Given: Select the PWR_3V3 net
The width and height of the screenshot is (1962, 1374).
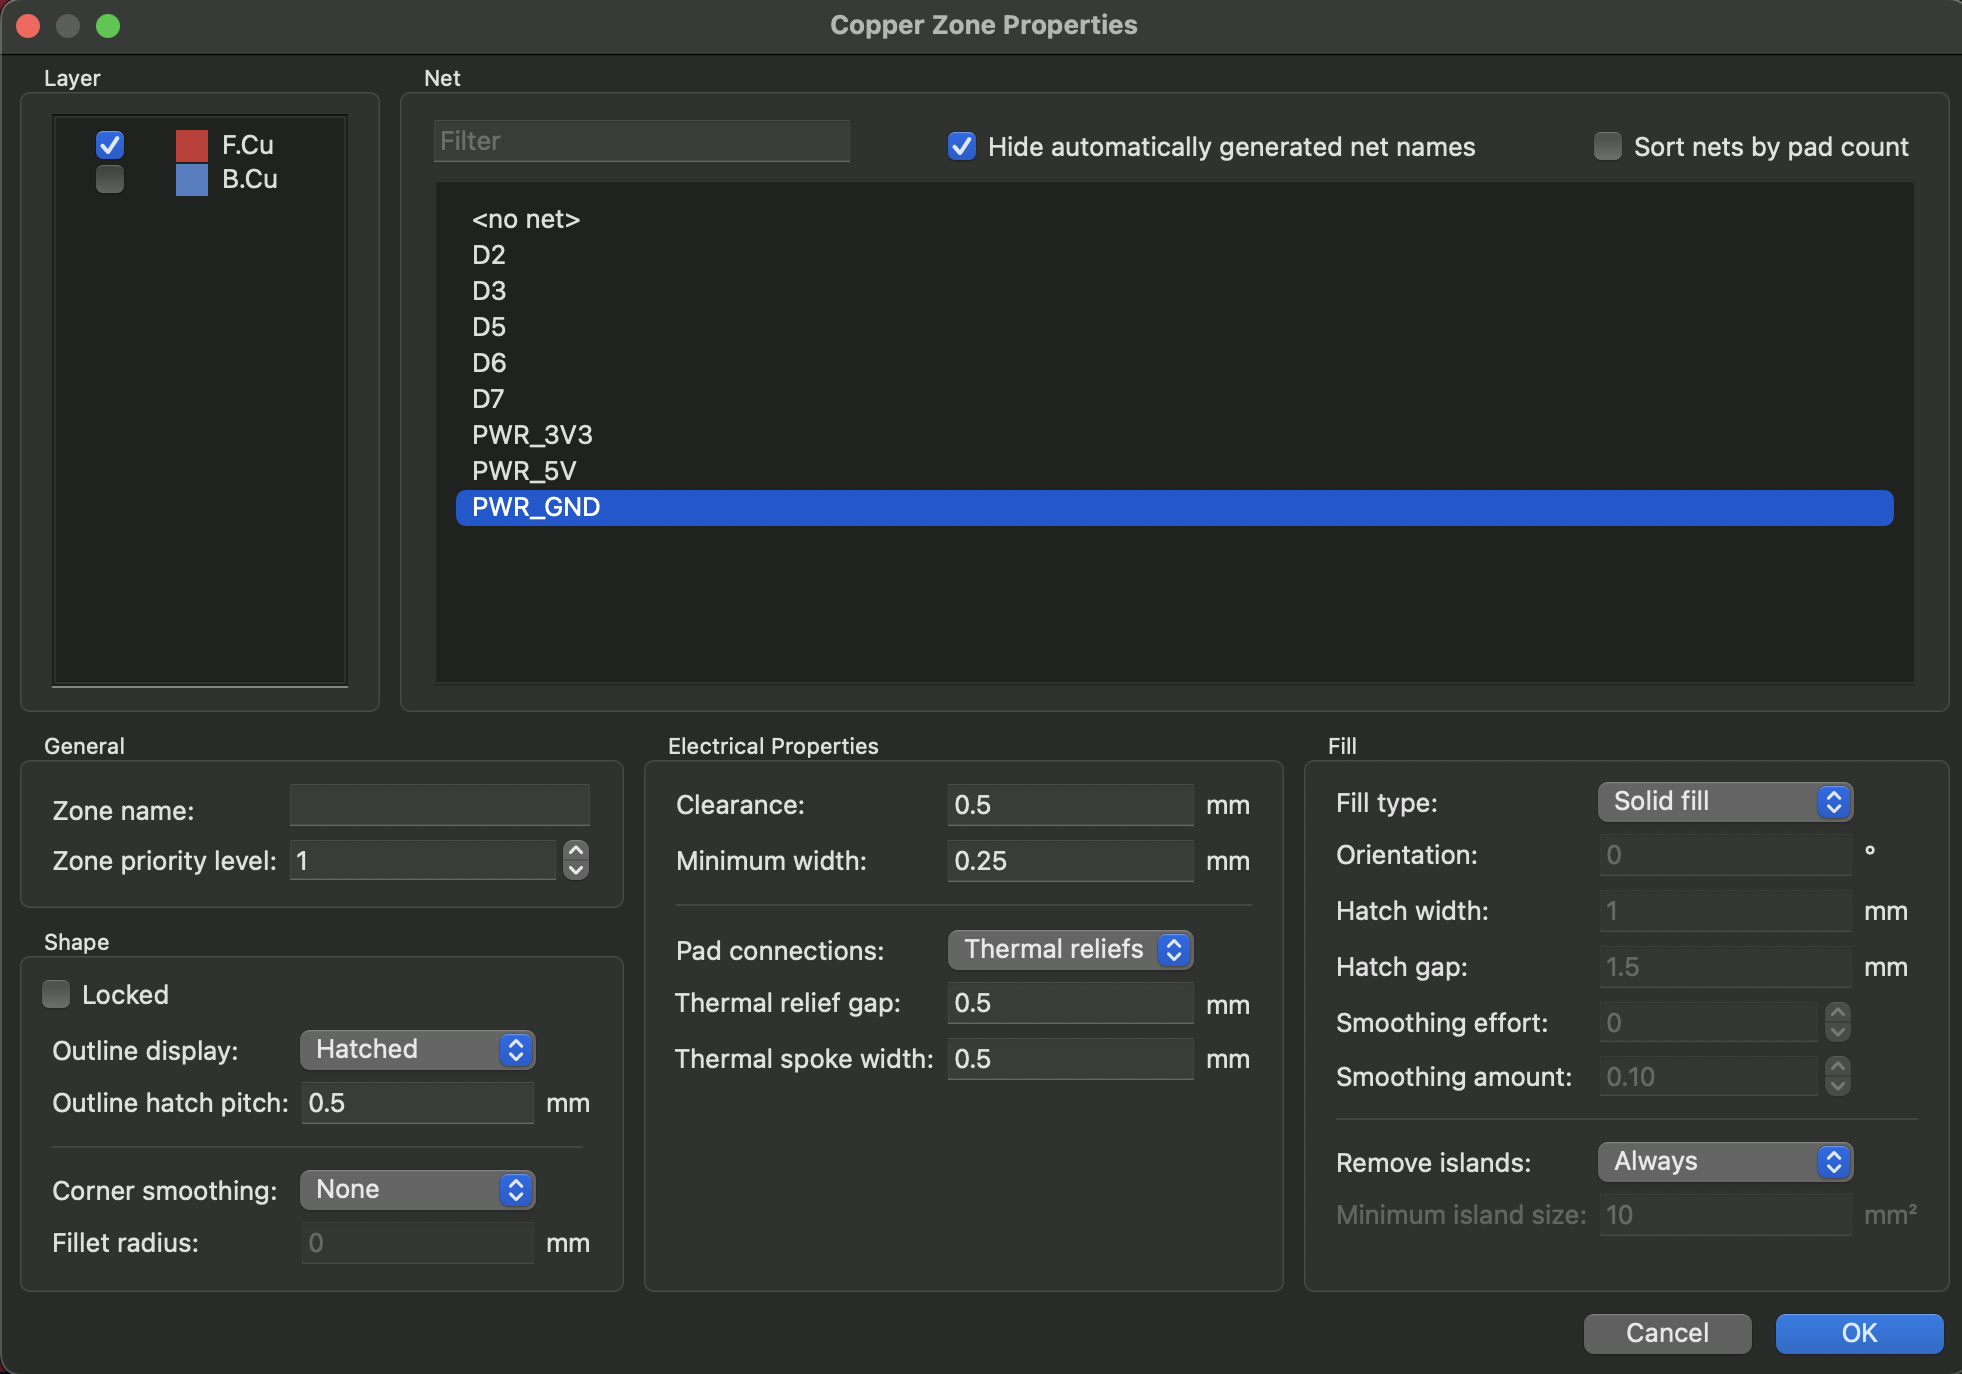Looking at the screenshot, I should click(532, 435).
